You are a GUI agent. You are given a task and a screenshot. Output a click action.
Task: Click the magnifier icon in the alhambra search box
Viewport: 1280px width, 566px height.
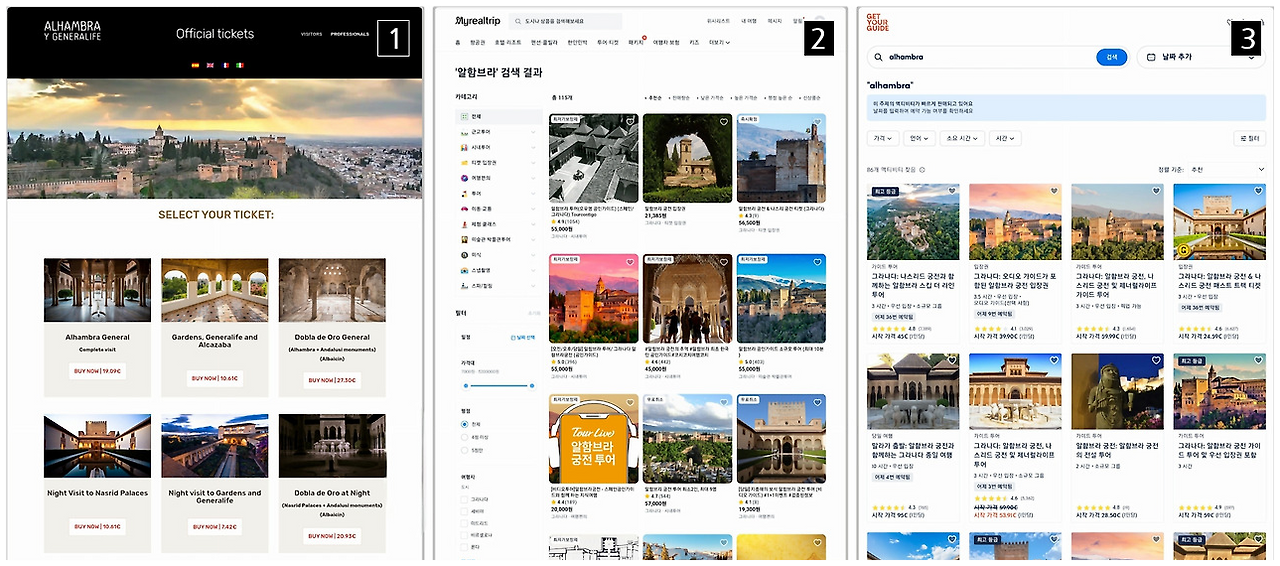pyautogui.click(x=879, y=57)
